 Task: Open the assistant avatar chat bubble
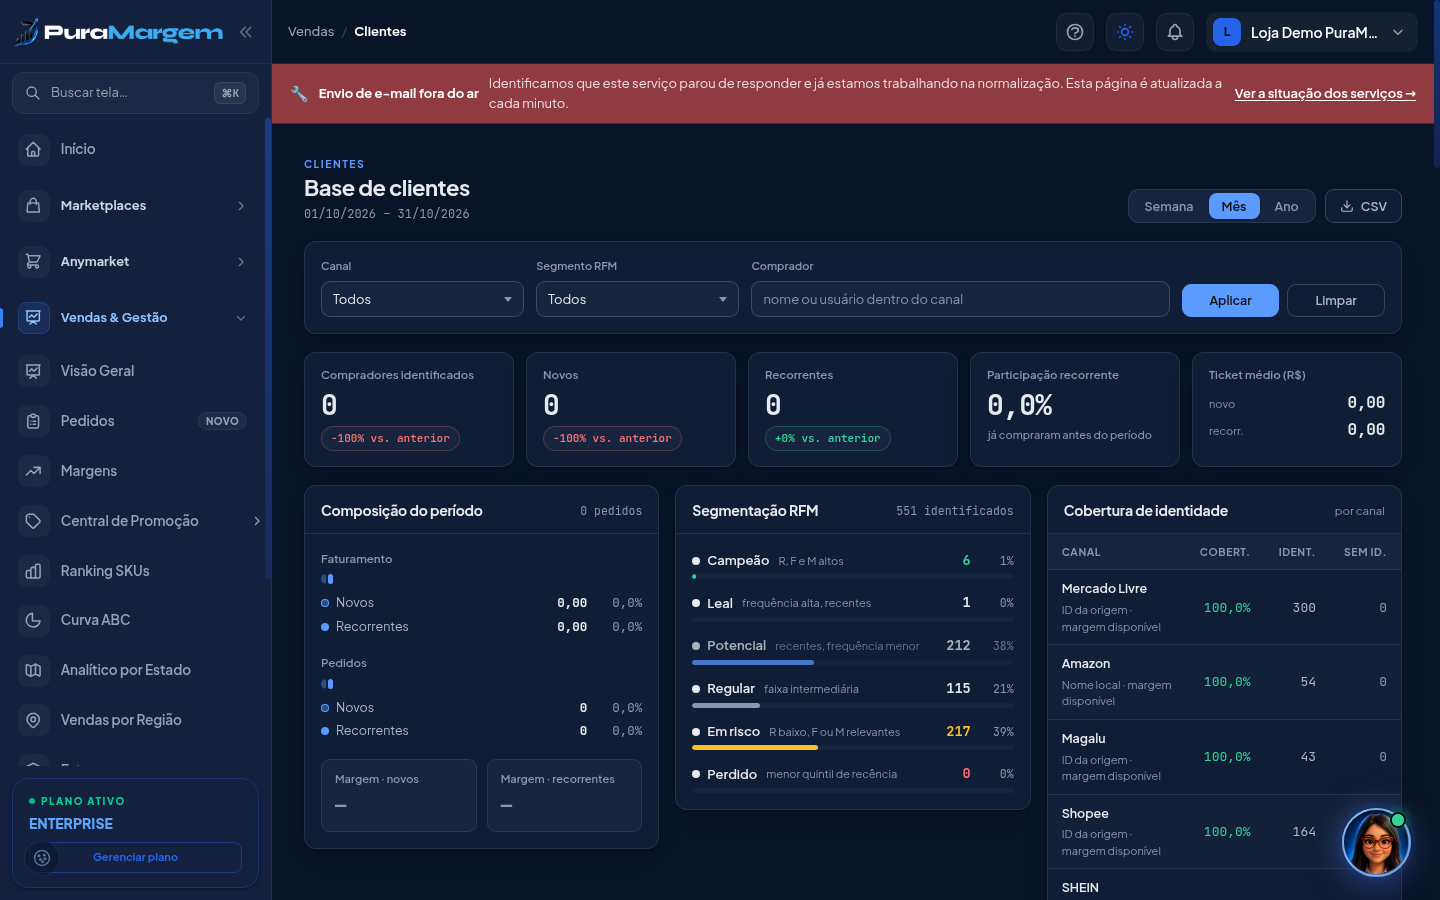click(x=1376, y=842)
